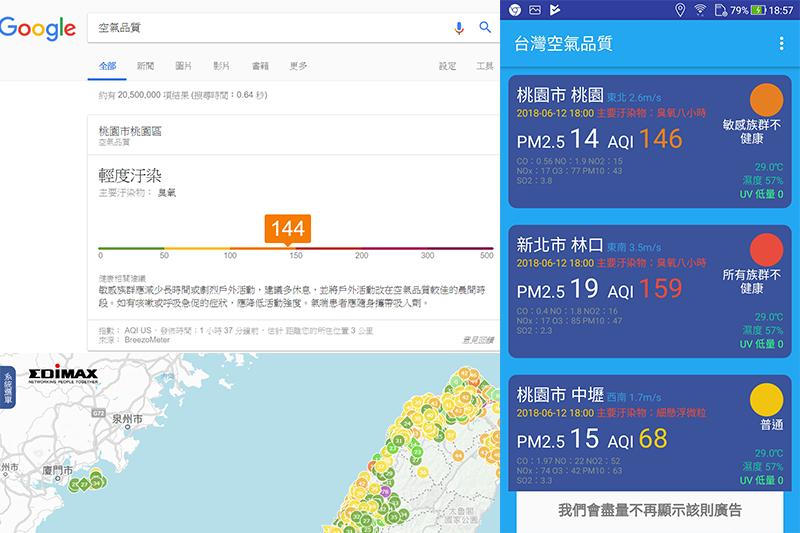Click the voice search microphone icon
The width and height of the screenshot is (800, 533).
pyautogui.click(x=459, y=28)
